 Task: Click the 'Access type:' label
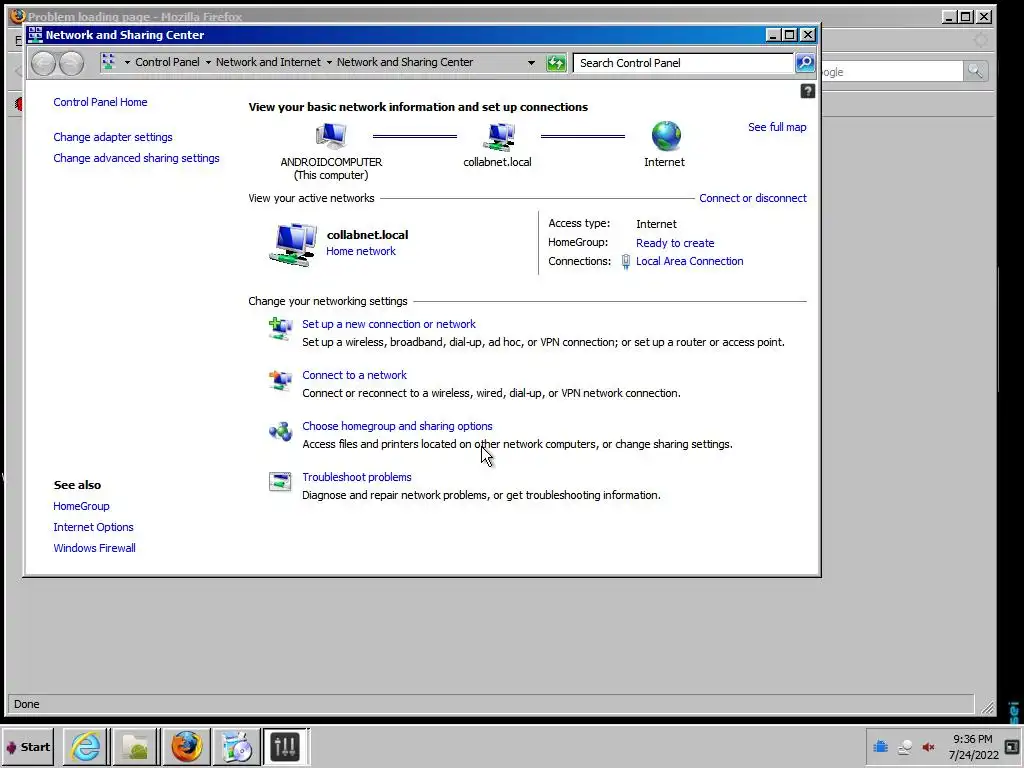tap(579, 223)
